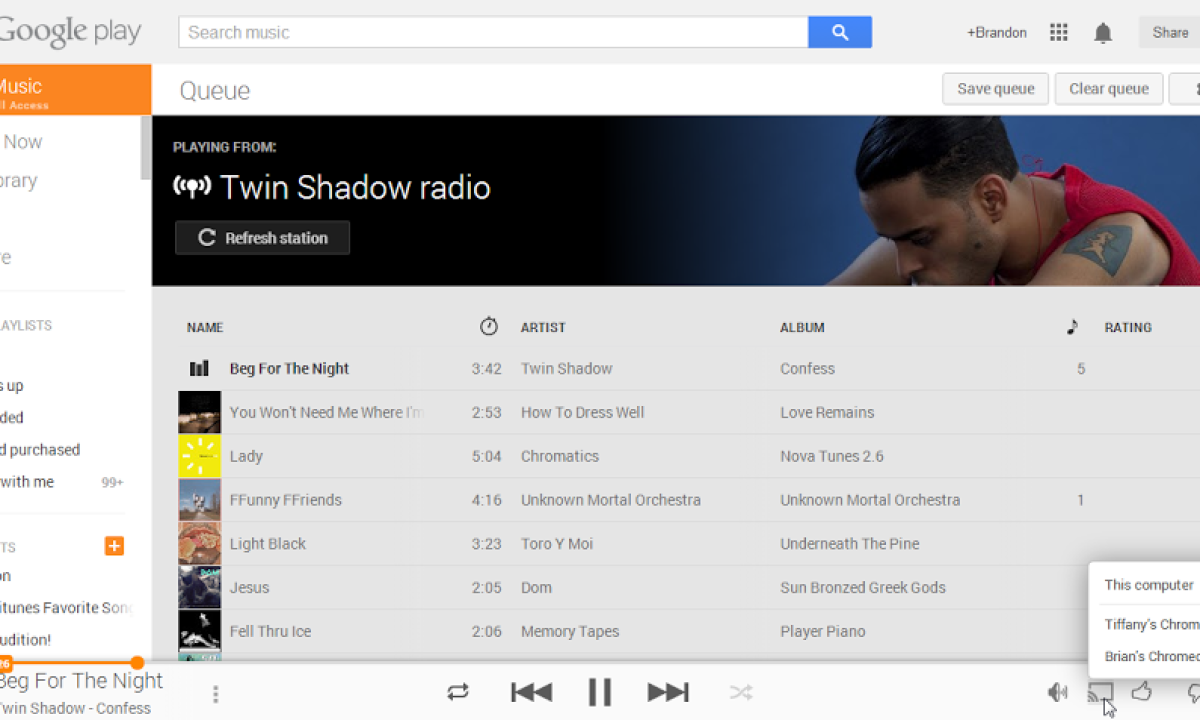This screenshot has height=720, width=1200.
Task: Open the Google apps grid
Action: coord(1059,33)
